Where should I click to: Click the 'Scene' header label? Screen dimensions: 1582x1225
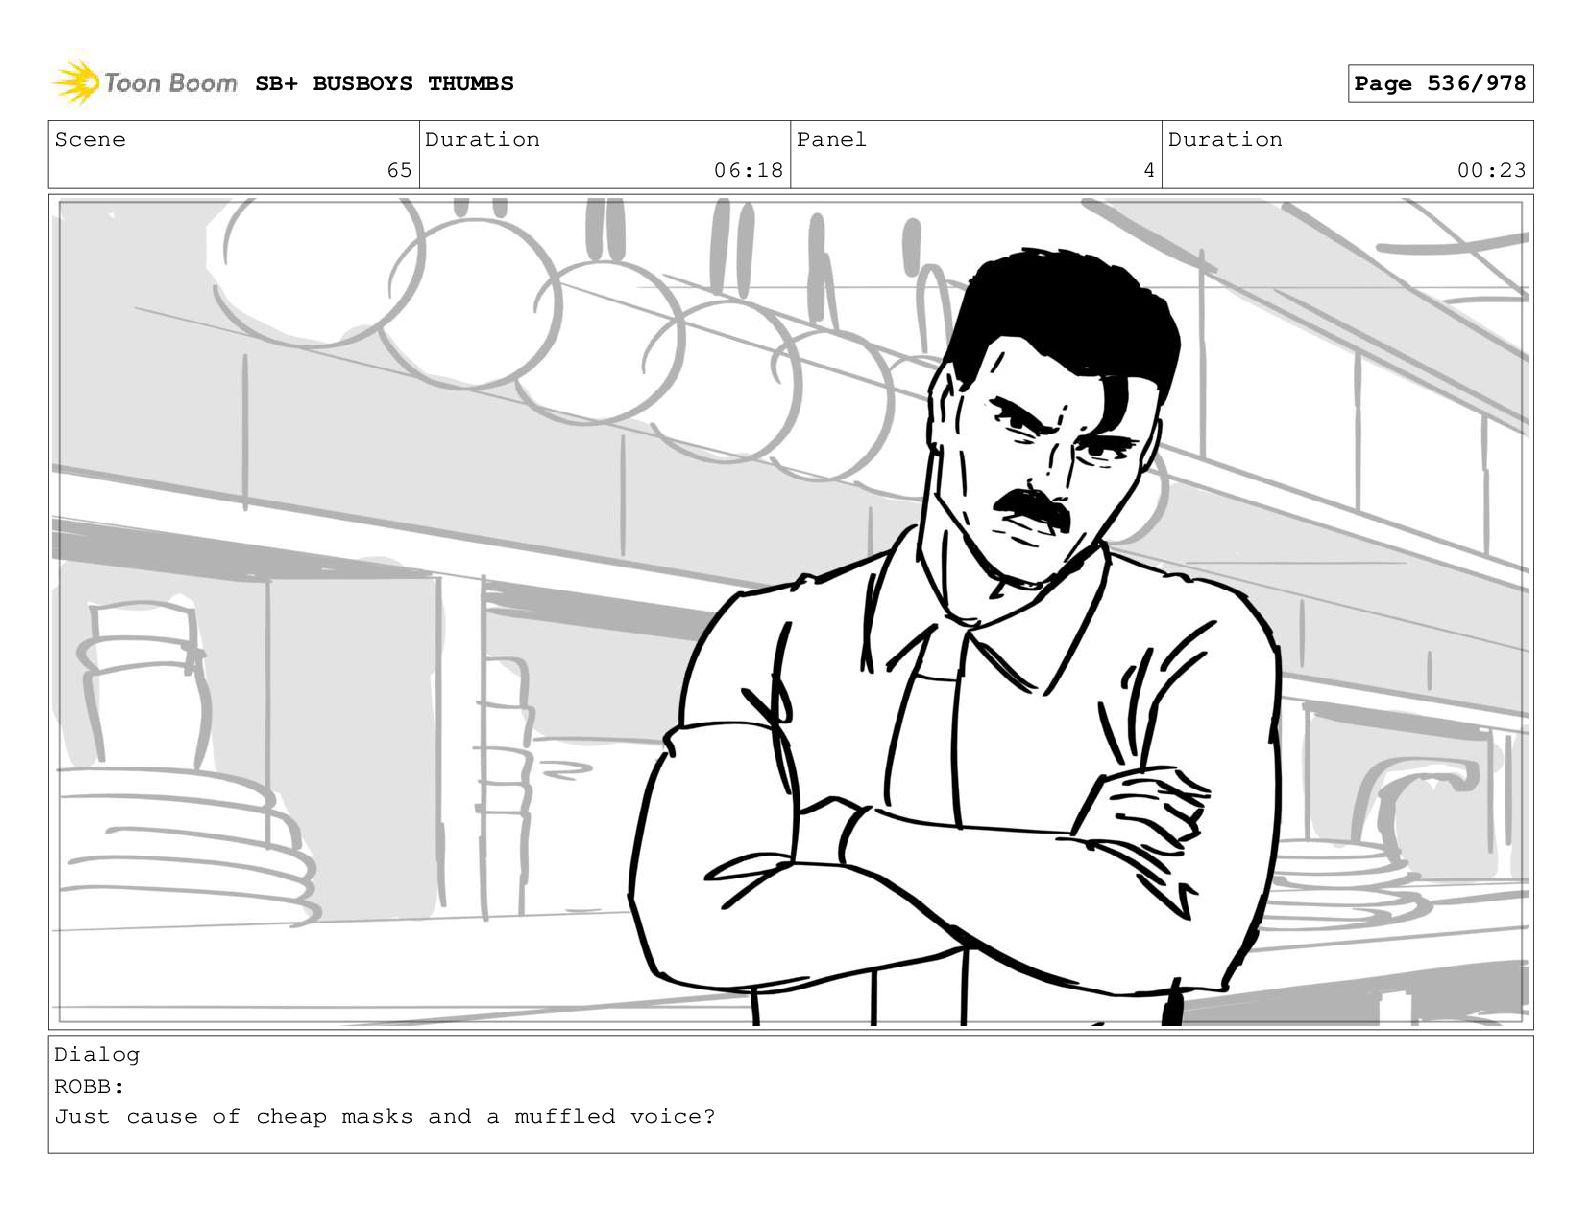click(x=90, y=140)
